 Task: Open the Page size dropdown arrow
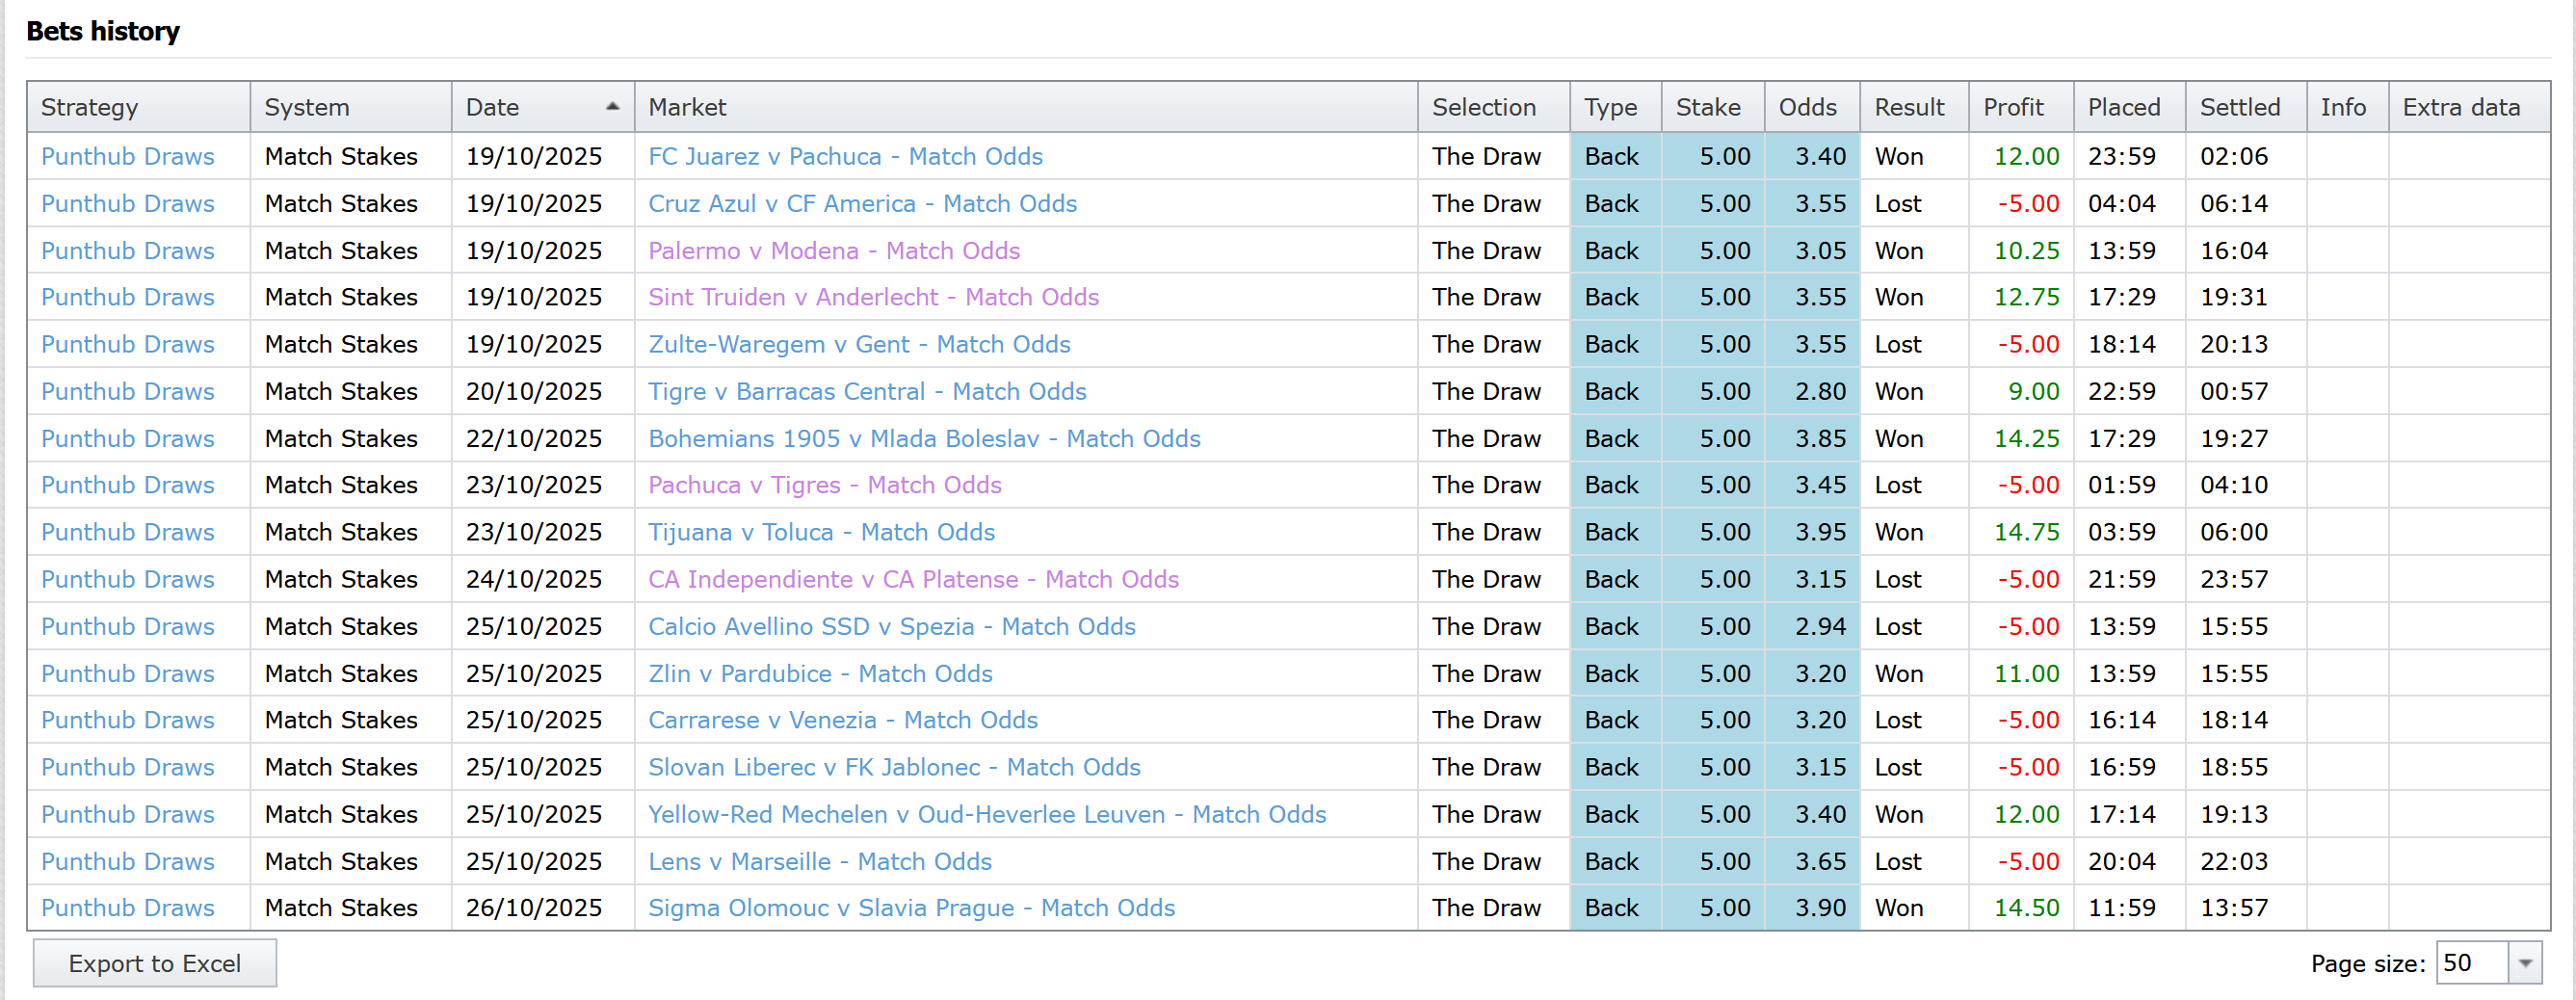pos(2525,963)
